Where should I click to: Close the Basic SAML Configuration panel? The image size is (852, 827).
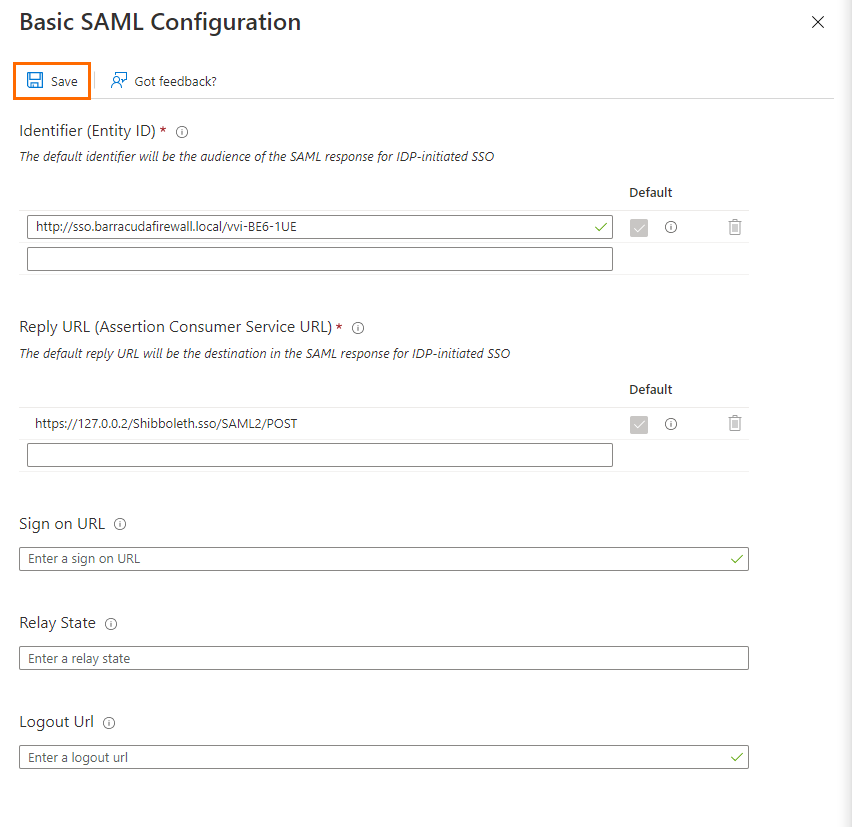(x=818, y=21)
